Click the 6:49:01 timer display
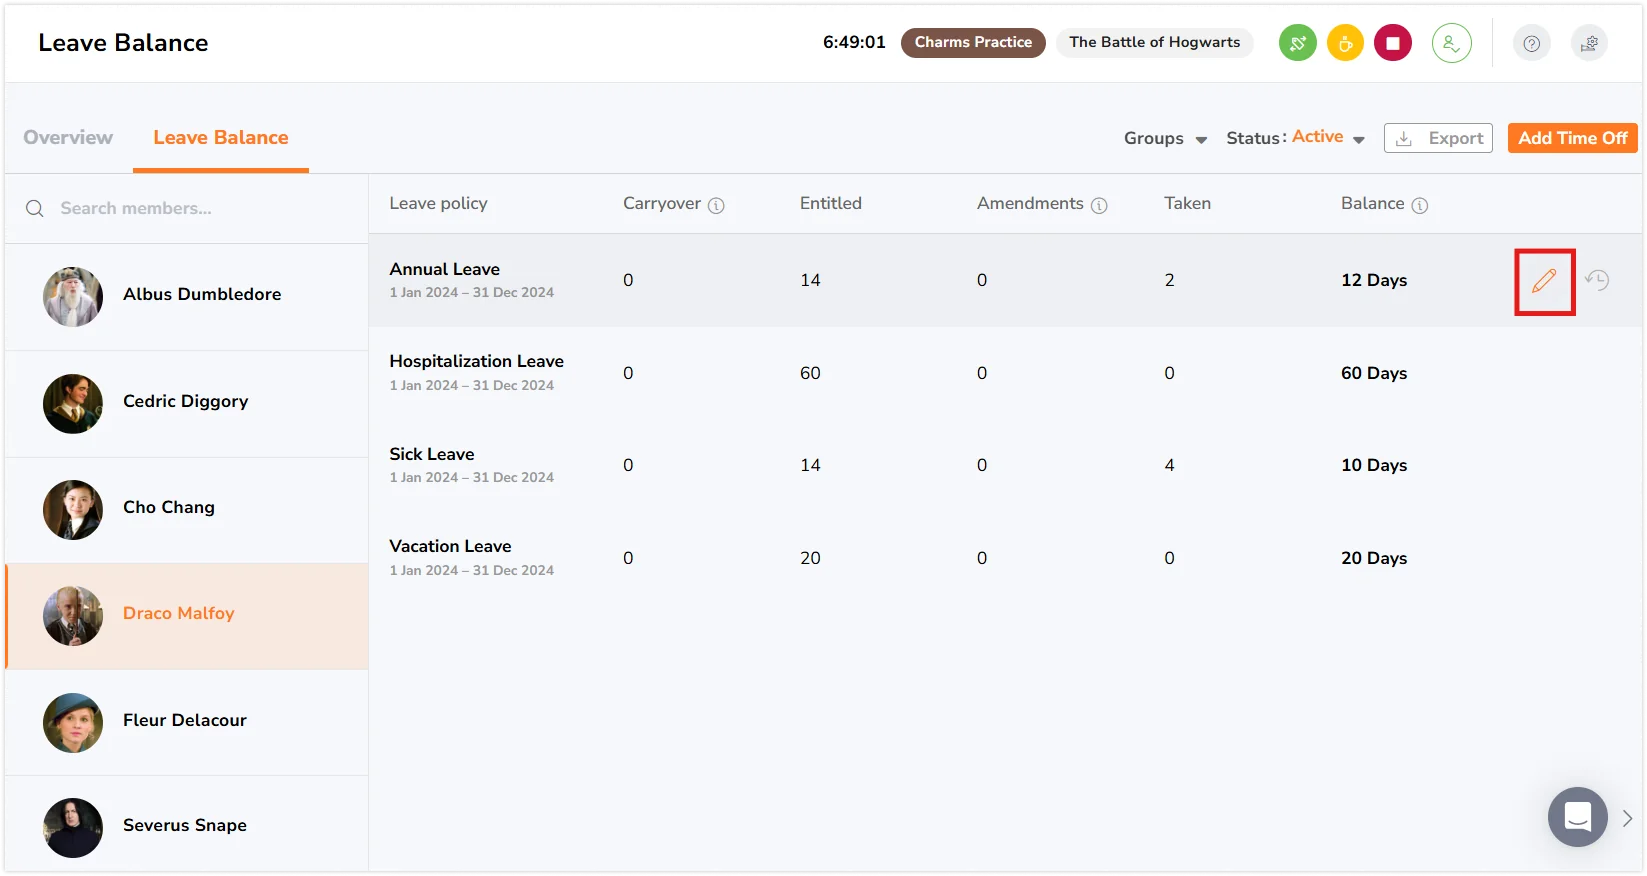This screenshot has width=1647, height=876. [x=854, y=42]
